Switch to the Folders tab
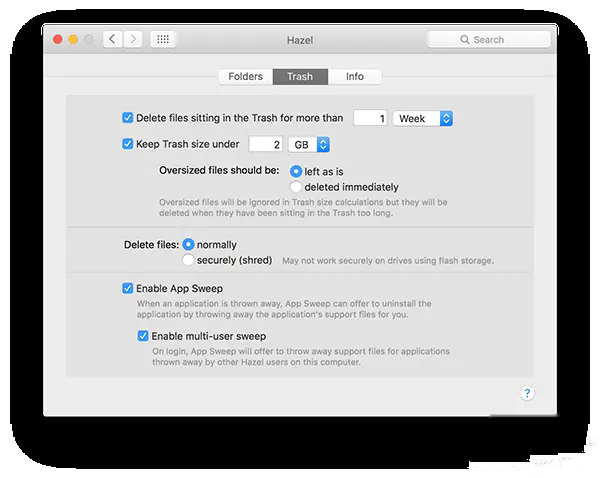Image resolution: width=600 pixels, height=478 pixels. click(x=246, y=77)
